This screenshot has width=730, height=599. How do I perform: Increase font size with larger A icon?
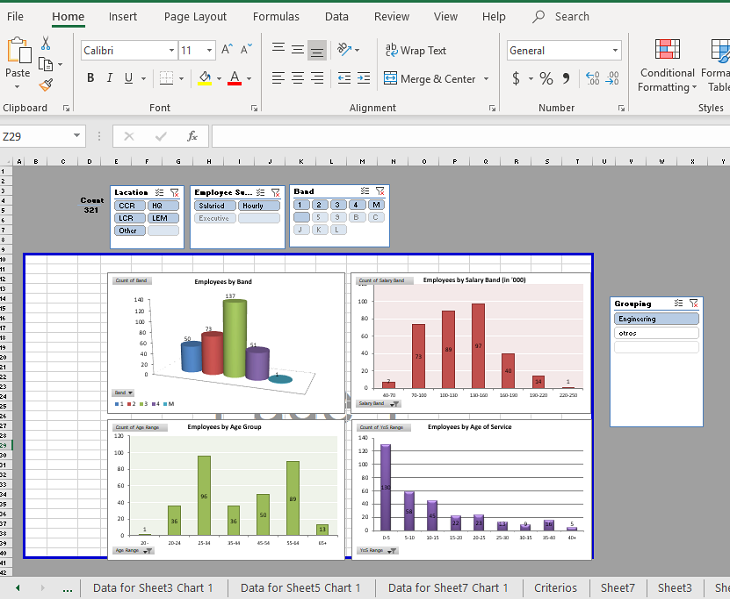(227, 50)
